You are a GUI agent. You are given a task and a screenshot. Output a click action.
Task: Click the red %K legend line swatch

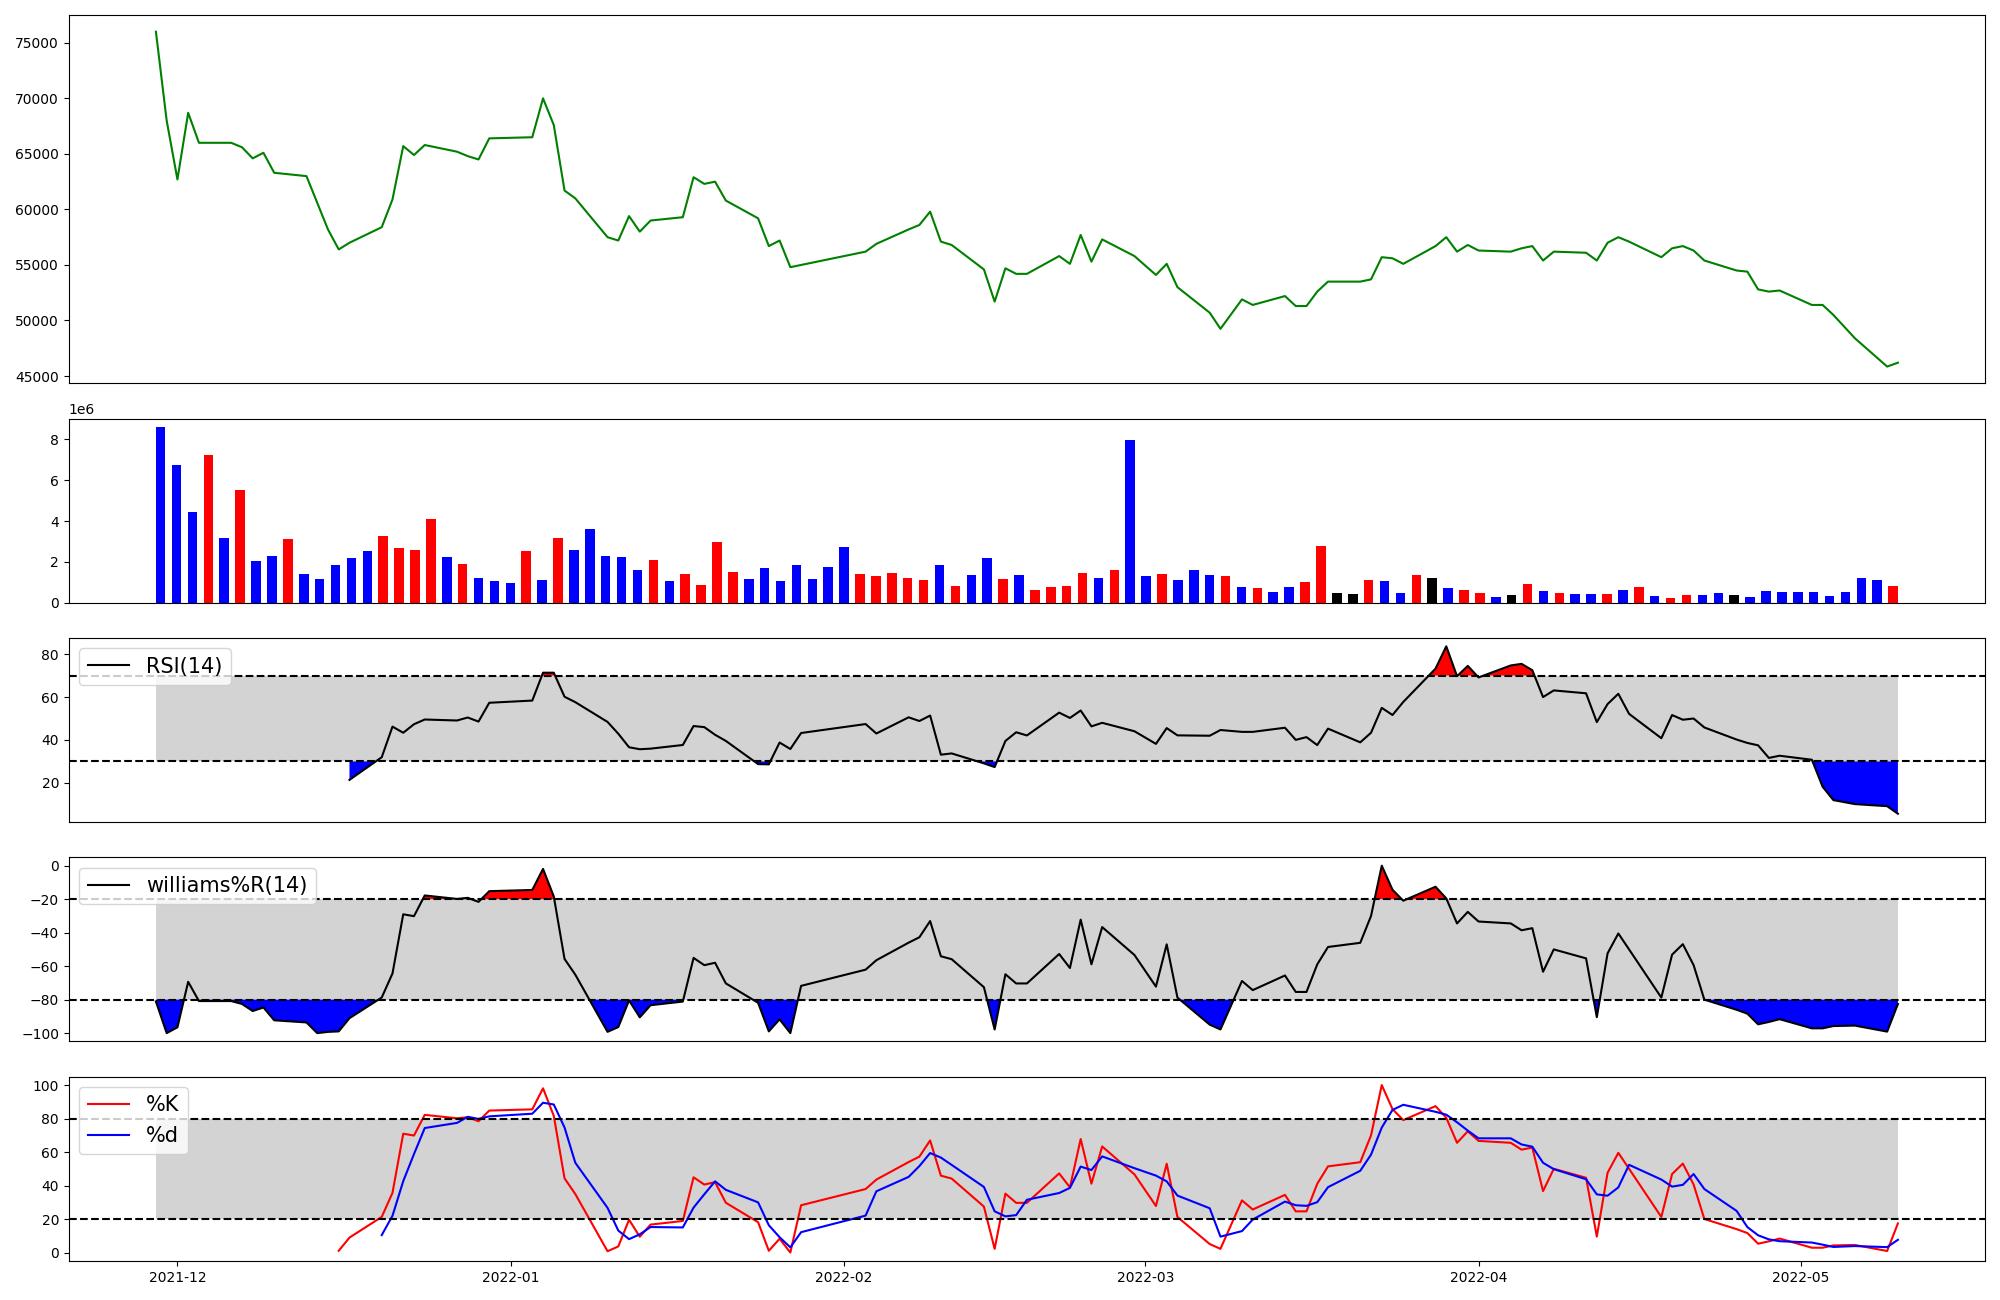click(109, 1104)
